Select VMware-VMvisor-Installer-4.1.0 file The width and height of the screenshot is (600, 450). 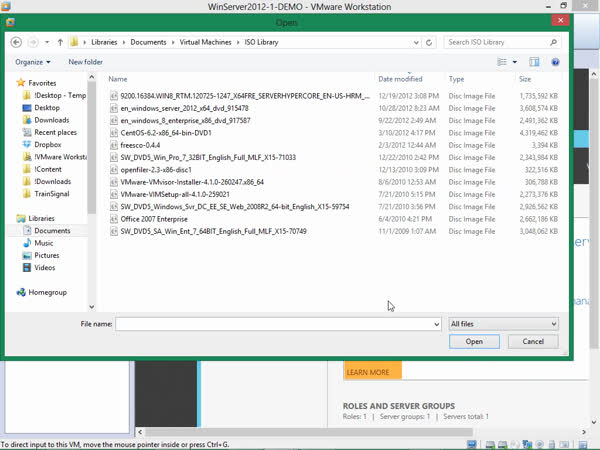tap(192, 182)
